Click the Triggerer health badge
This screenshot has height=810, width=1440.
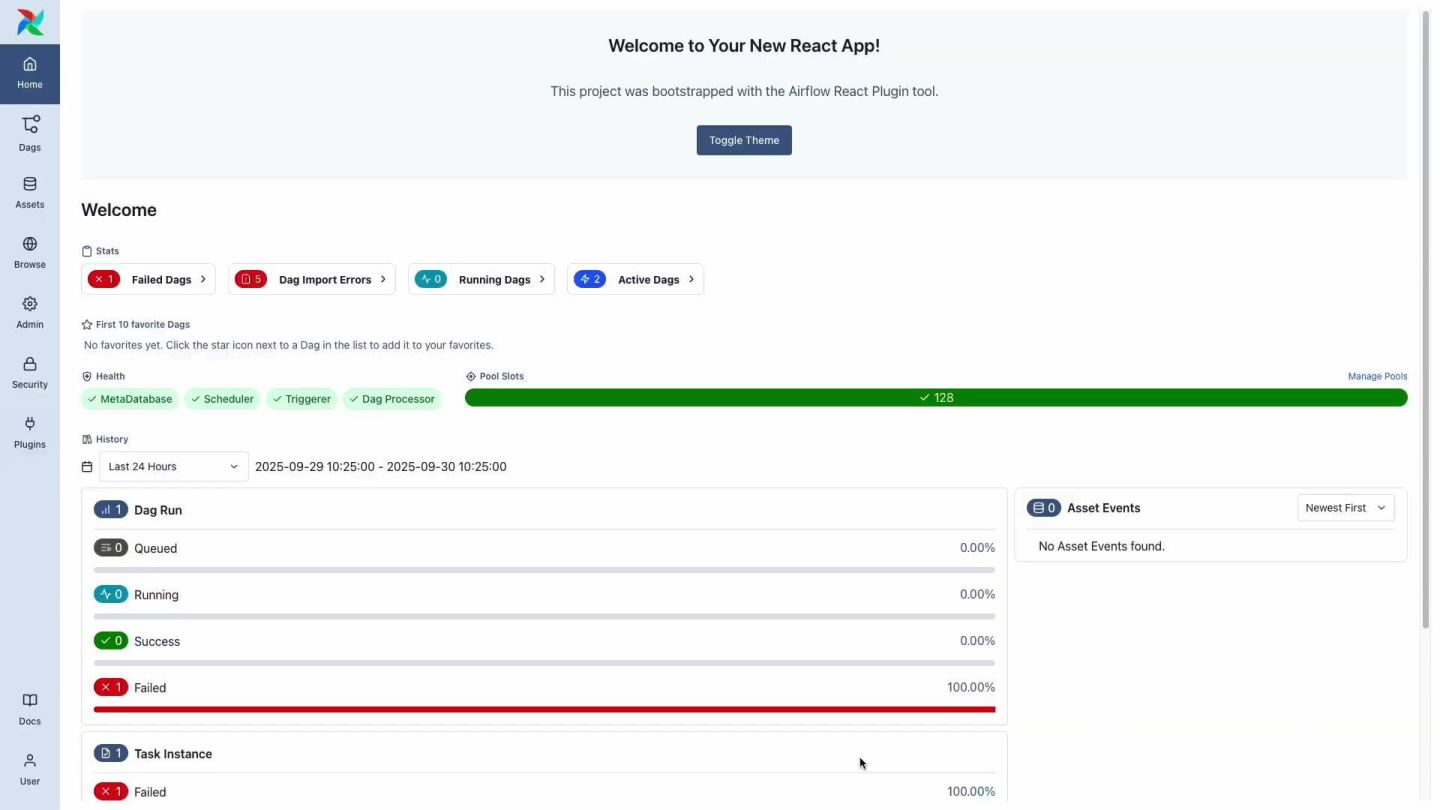click(302, 399)
